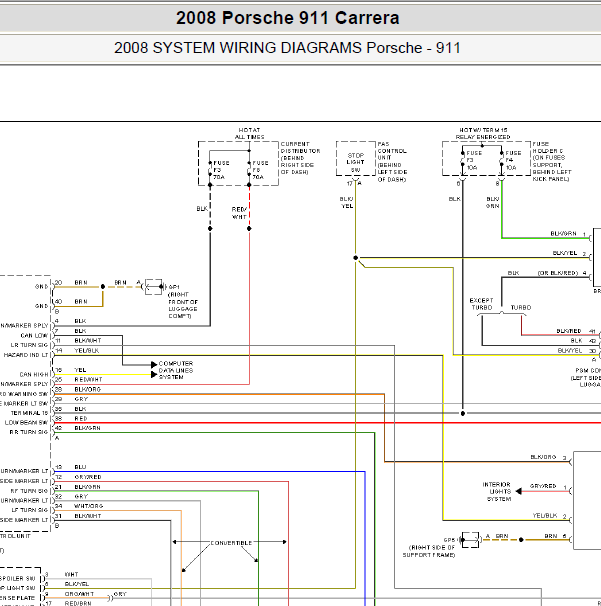
Task: Click the "CAN HIGH" pin label
Action: (x=34, y=374)
